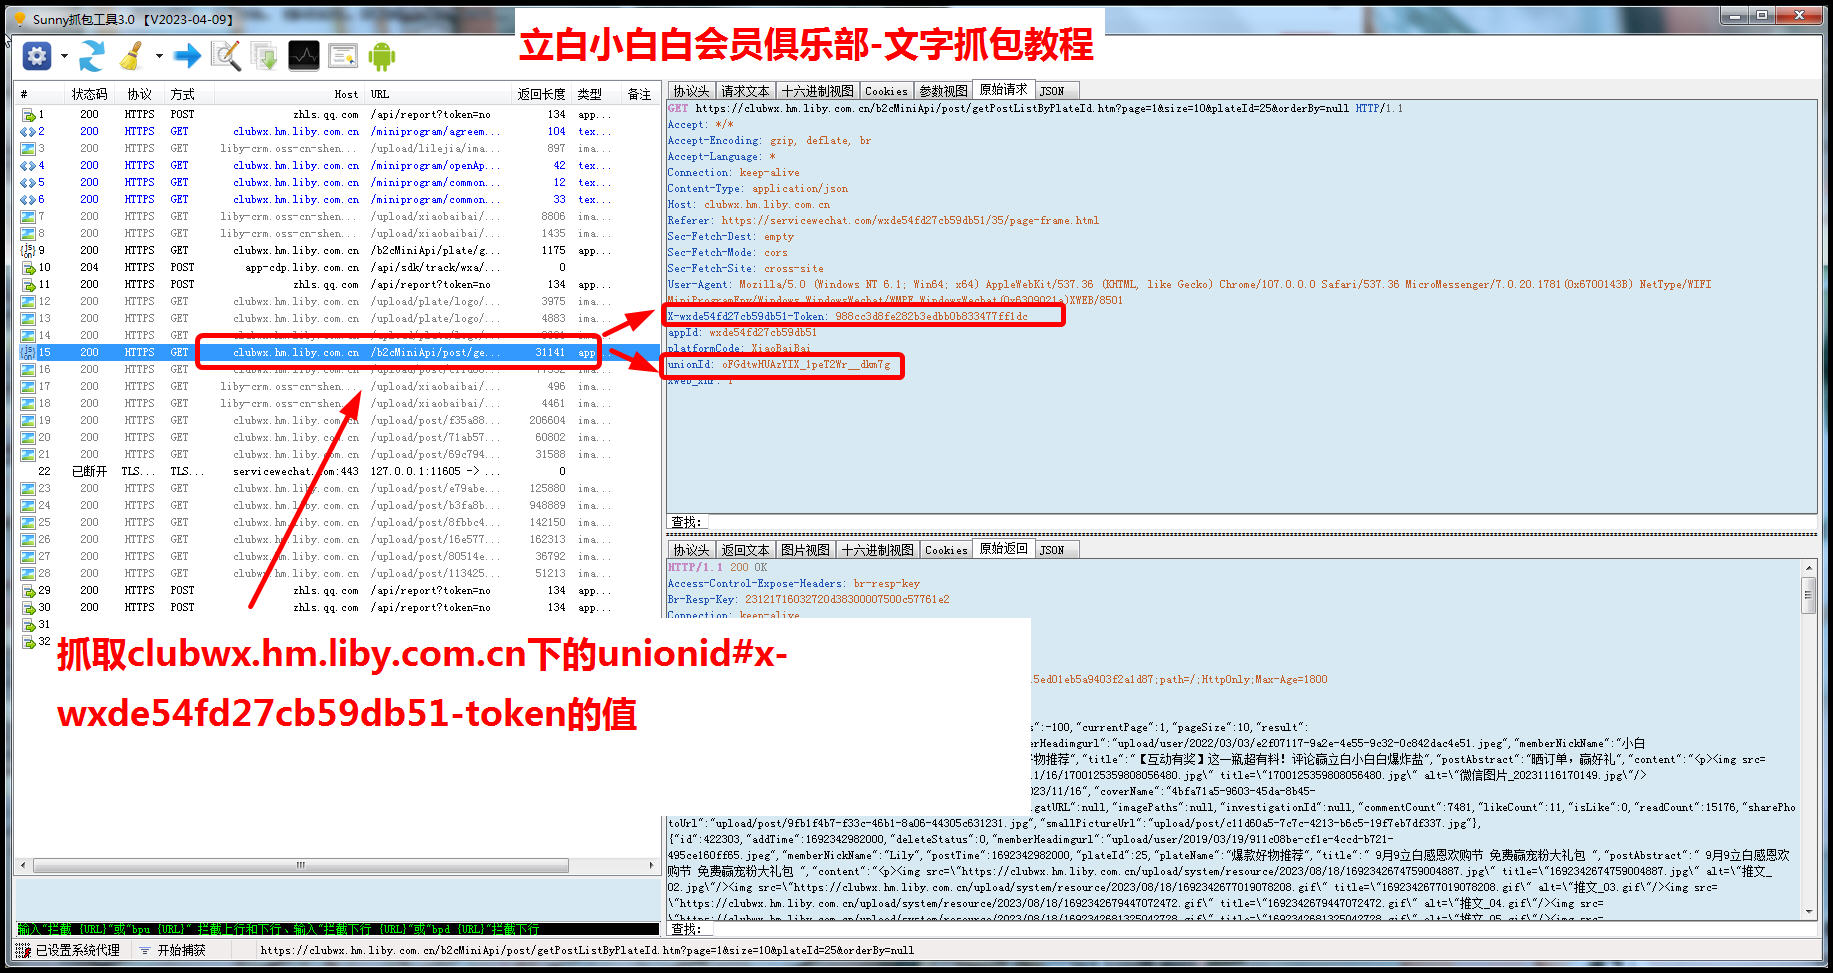Open the 图片视图 tab
This screenshot has width=1833, height=973.
coord(805,550)
